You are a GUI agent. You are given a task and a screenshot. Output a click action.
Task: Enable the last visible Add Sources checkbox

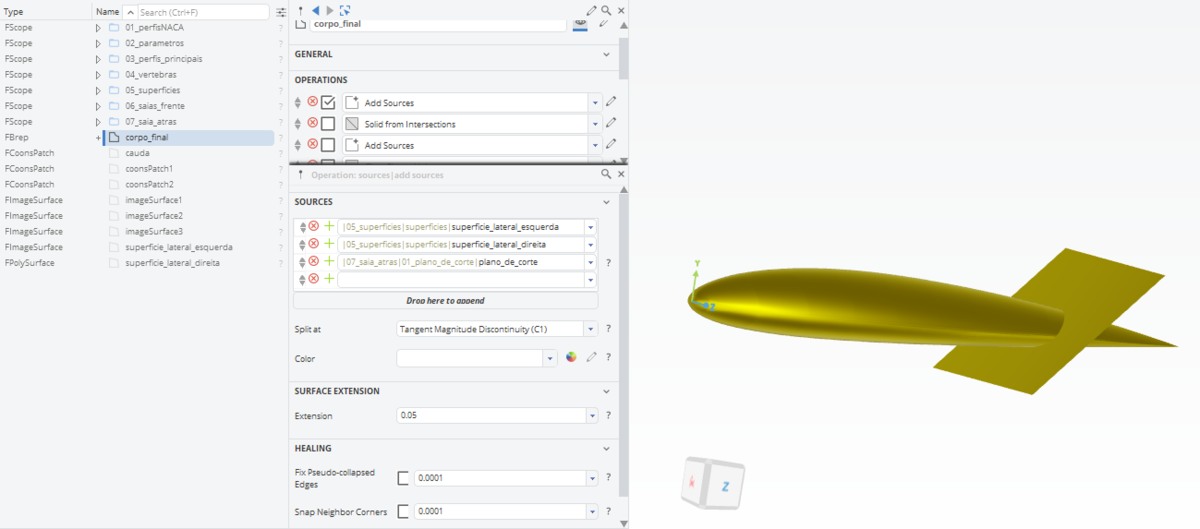point(328,145)
